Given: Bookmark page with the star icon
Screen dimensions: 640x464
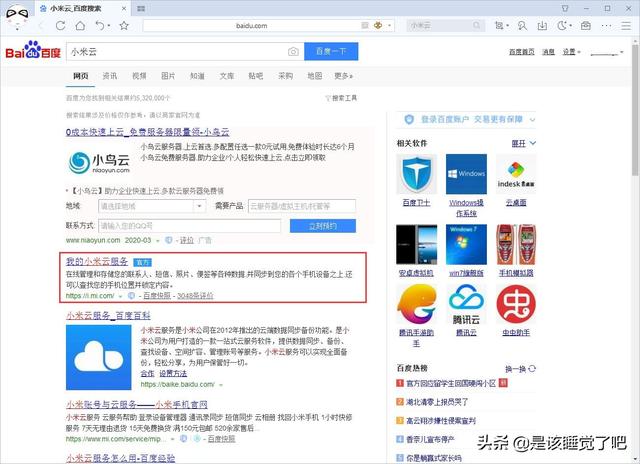Looking at the screenshot, I should 124,26.
